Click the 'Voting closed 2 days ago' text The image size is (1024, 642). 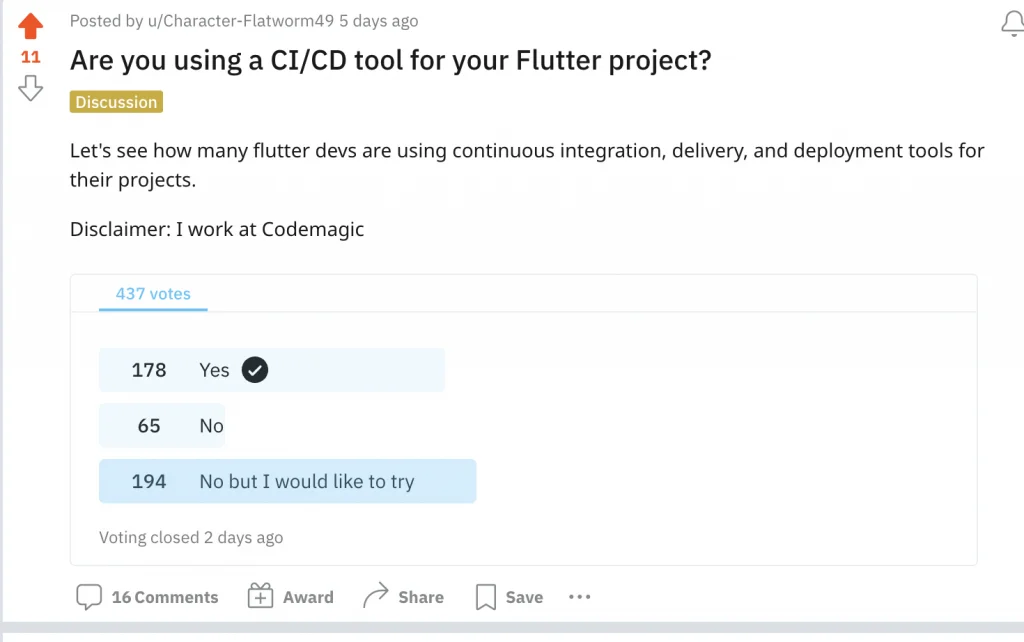click(x=190, y=538)
